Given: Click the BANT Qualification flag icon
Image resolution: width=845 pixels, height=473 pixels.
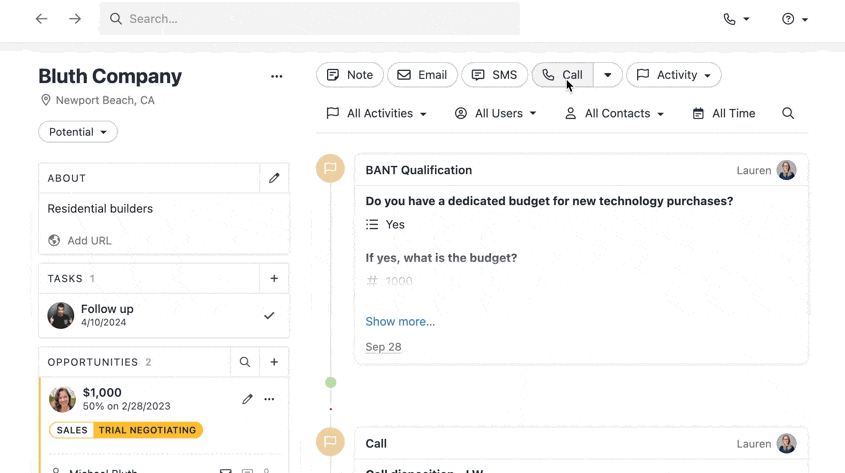Looking at the screenshot, I should [x=330, y=168].
